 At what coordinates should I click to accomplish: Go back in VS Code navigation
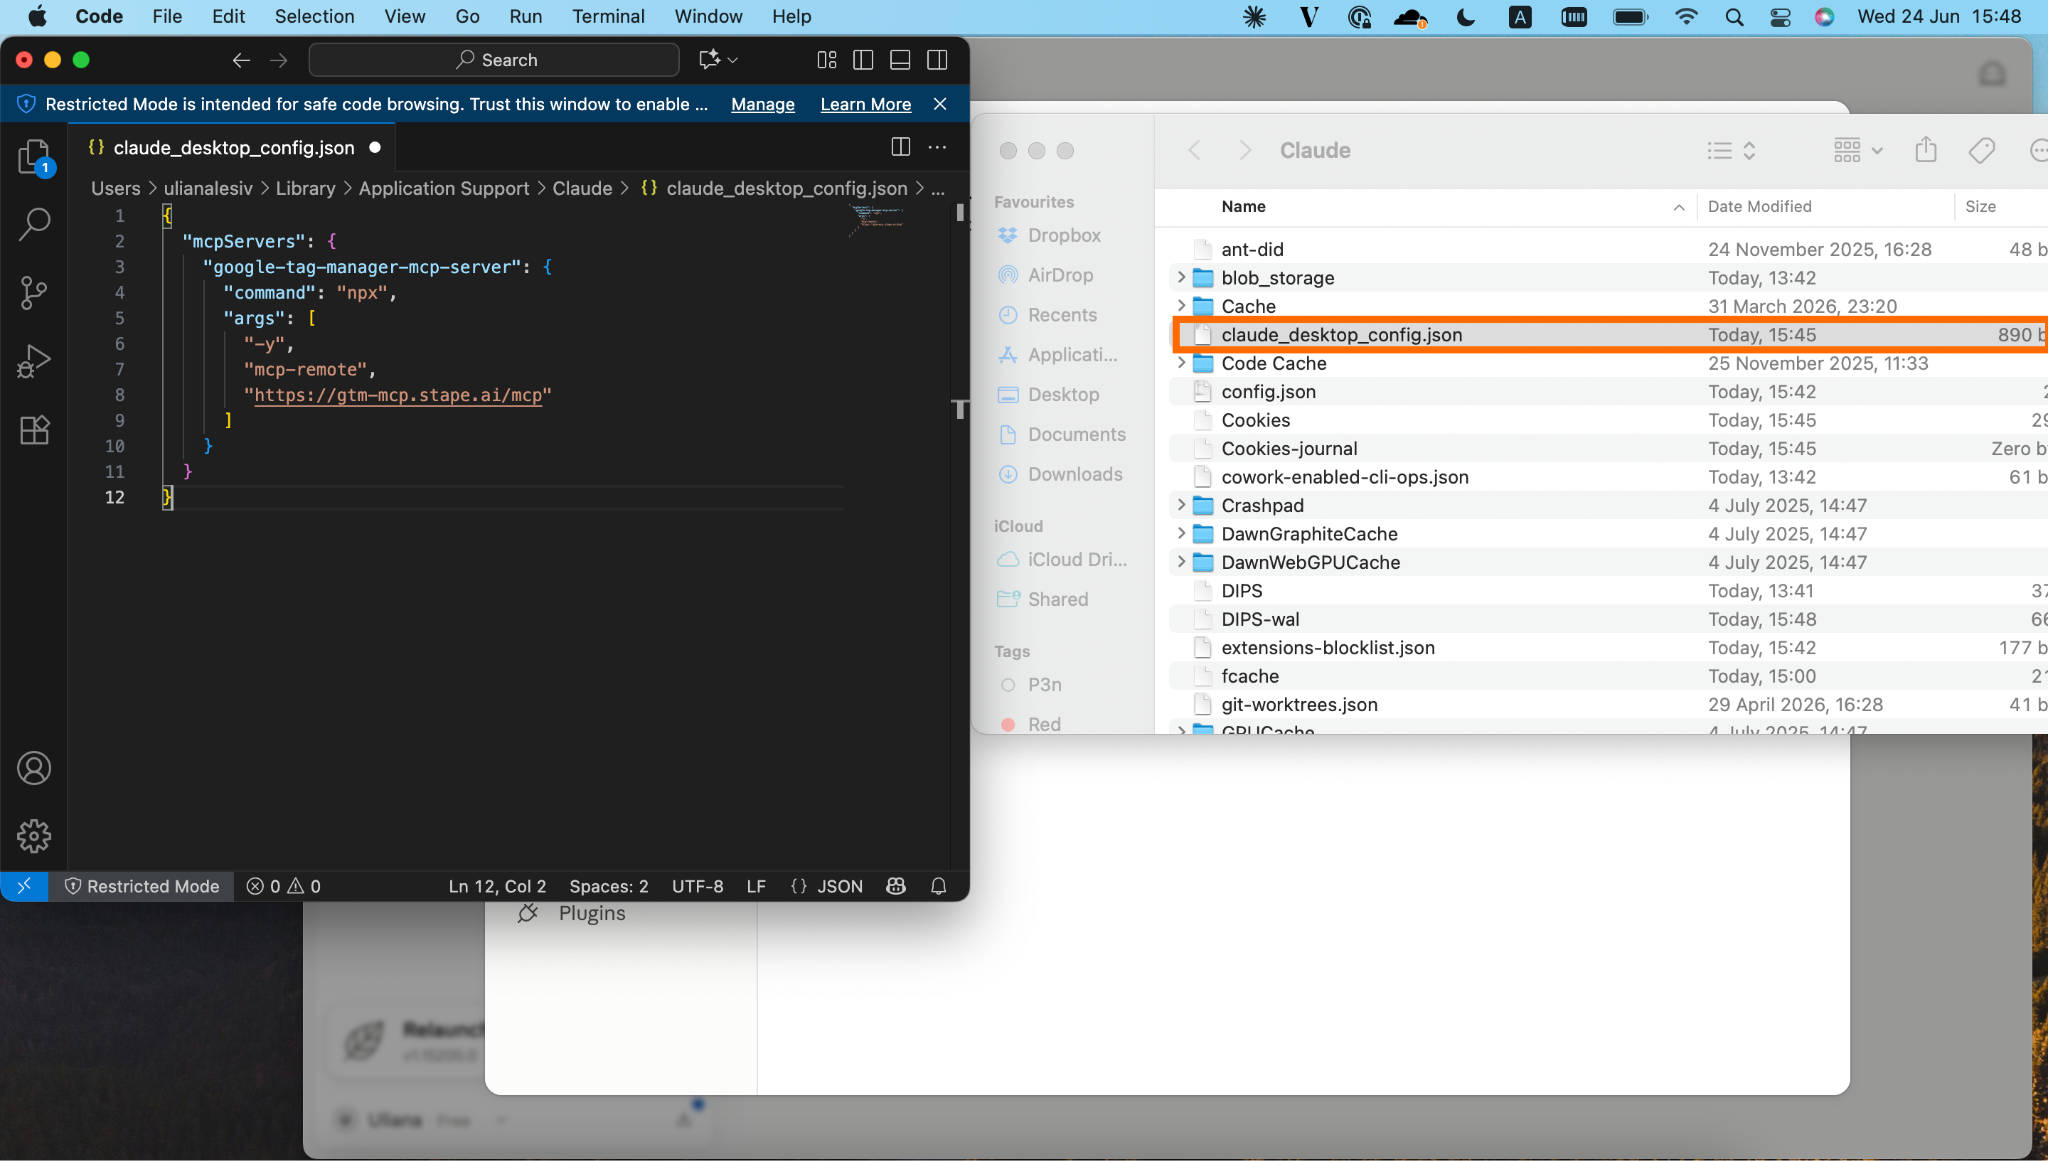click(241, 60)
